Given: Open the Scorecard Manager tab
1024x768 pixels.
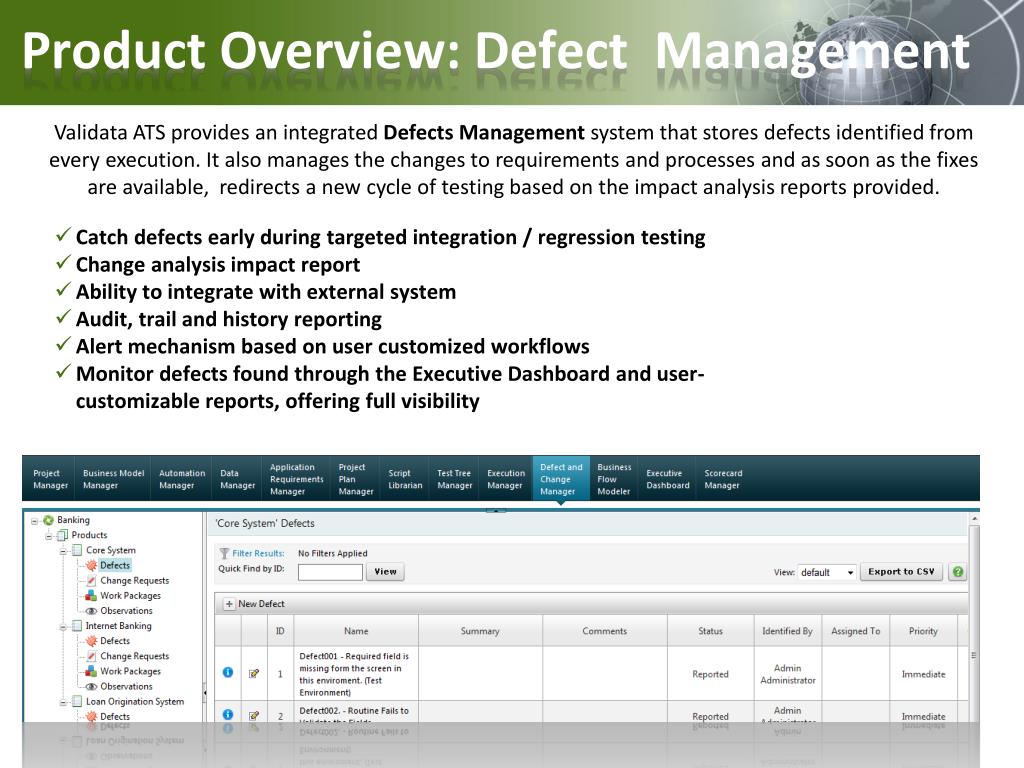Looking at the screenshot, I should pos(723,479).
